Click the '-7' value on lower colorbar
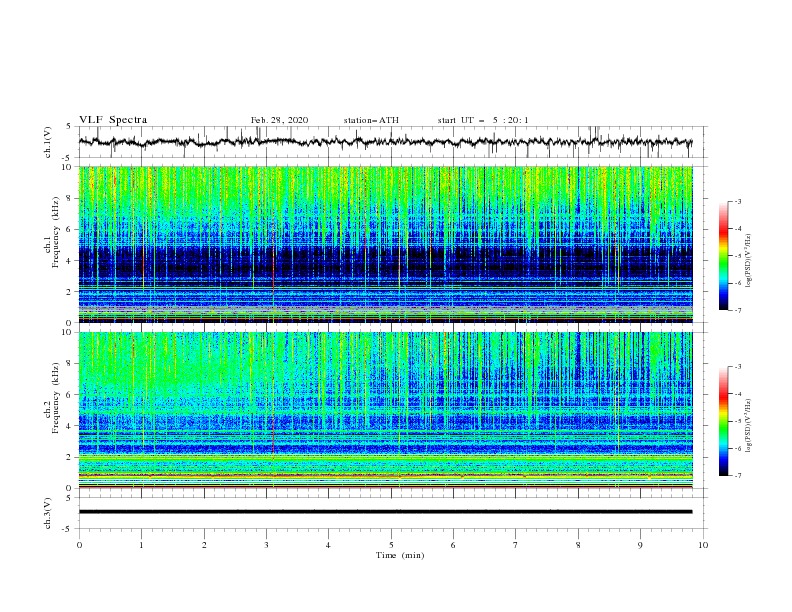Image resolution: width=792 pixels, height=612 pixels. point(737,475)
